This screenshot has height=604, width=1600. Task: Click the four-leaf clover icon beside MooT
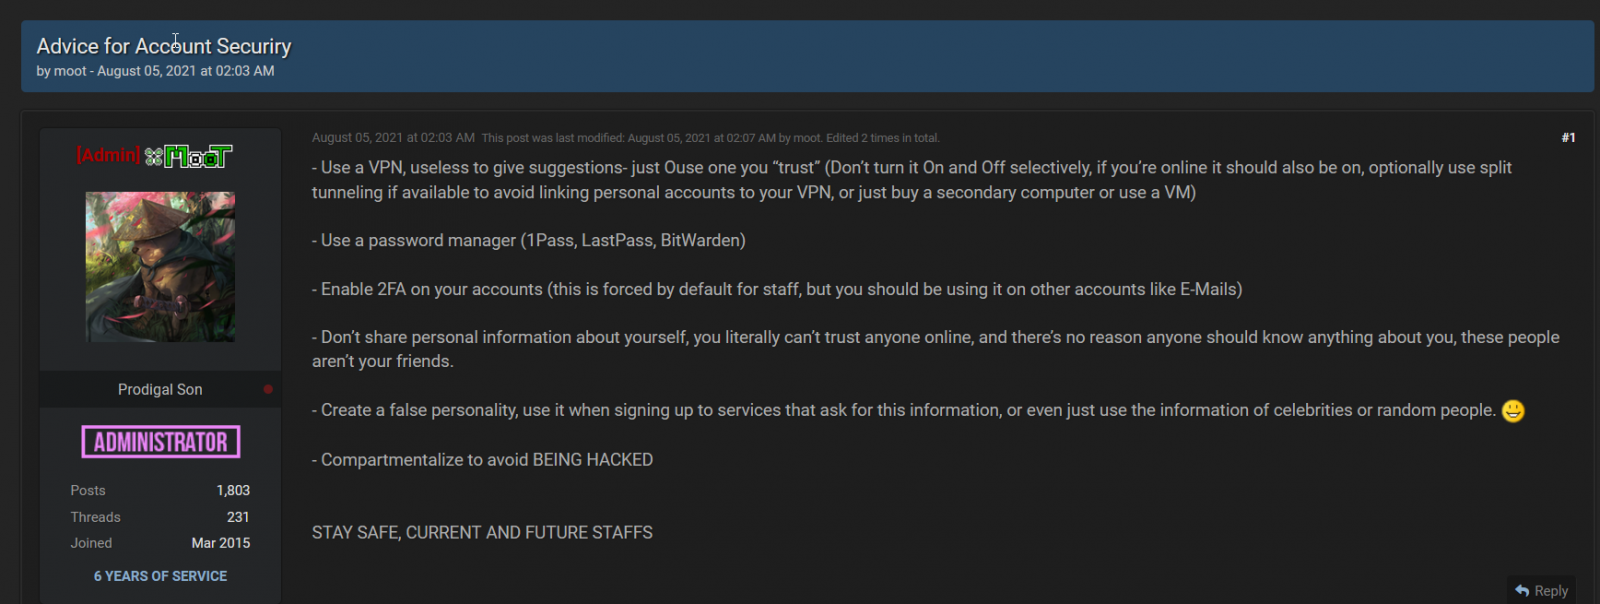click(x=153, y=156)
